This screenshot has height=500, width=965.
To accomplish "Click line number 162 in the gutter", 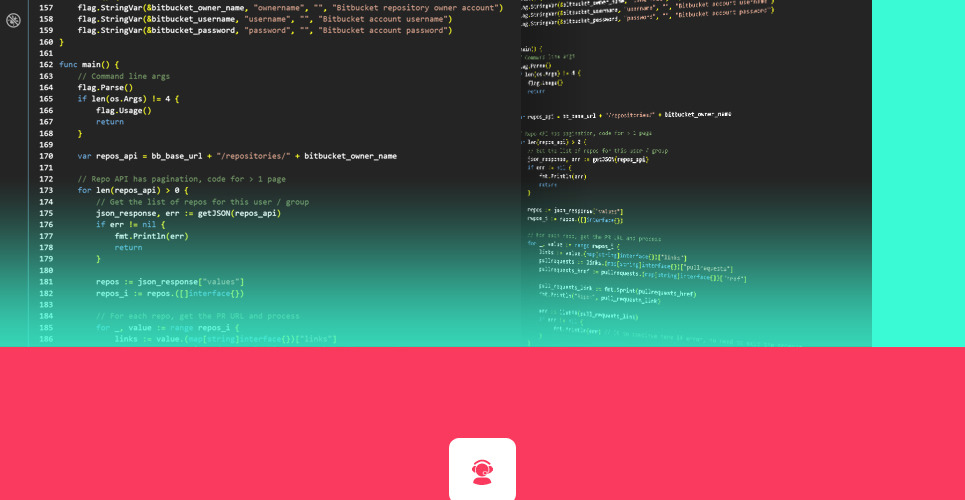I will [46, 64].
